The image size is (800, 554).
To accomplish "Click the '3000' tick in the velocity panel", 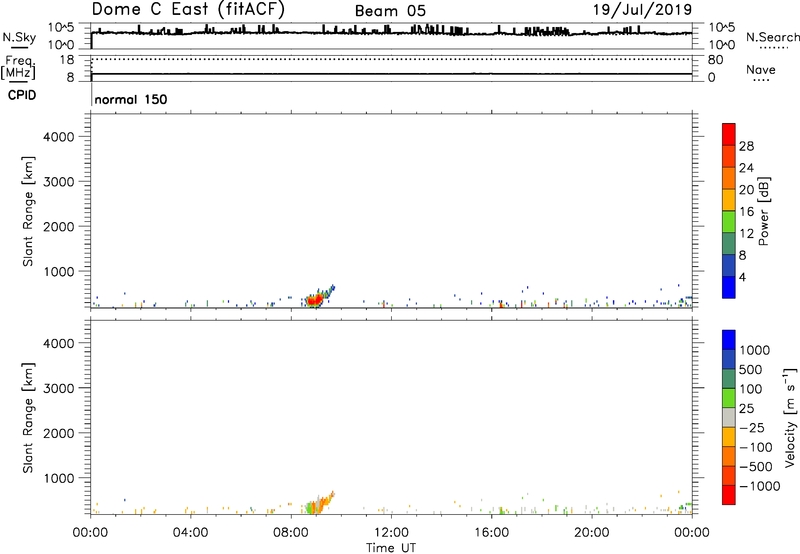I will tap(59, 388).
